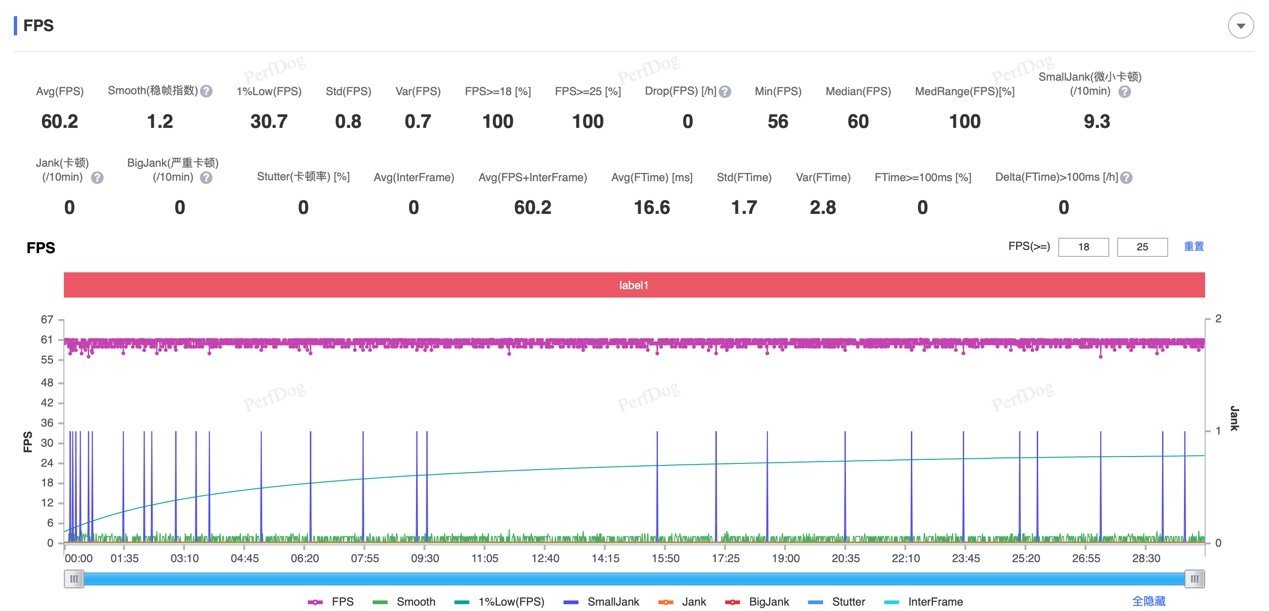The image size is (1269, 611).
Task: Toggle 1%Low(FPS) series in the legend
Action: tap(499, 602)
